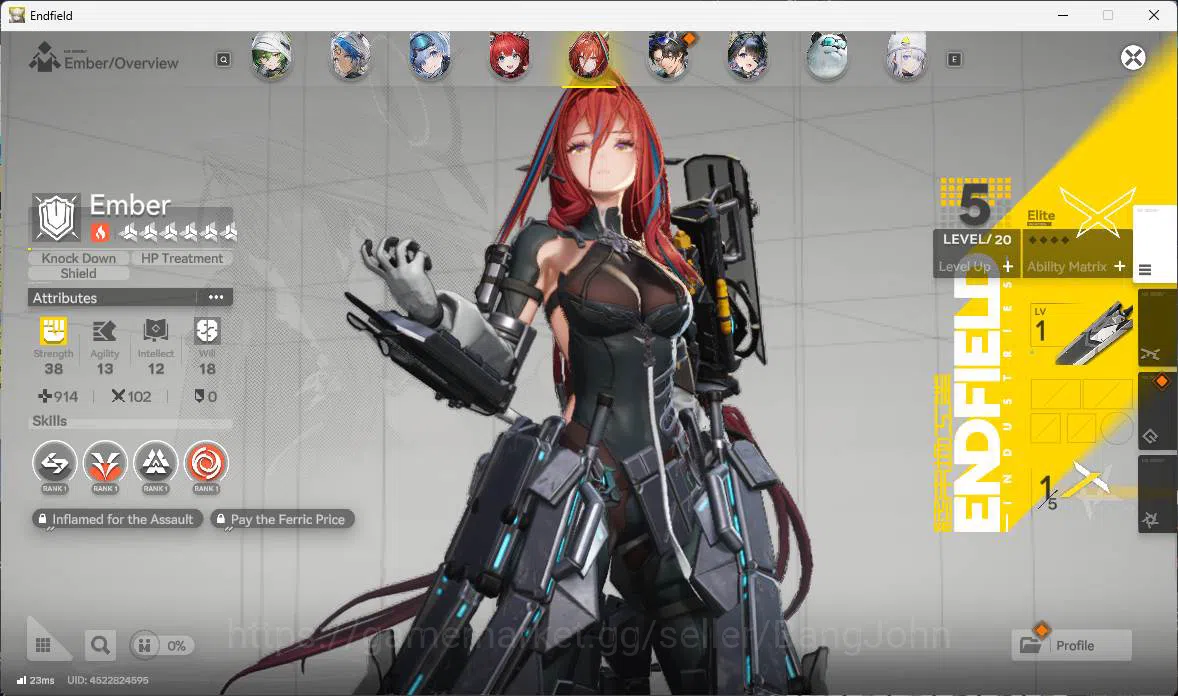1178x696 pixels.
Task: Minimize the Endfield window
Action: pyautogui.click(x=1063, y=15)
